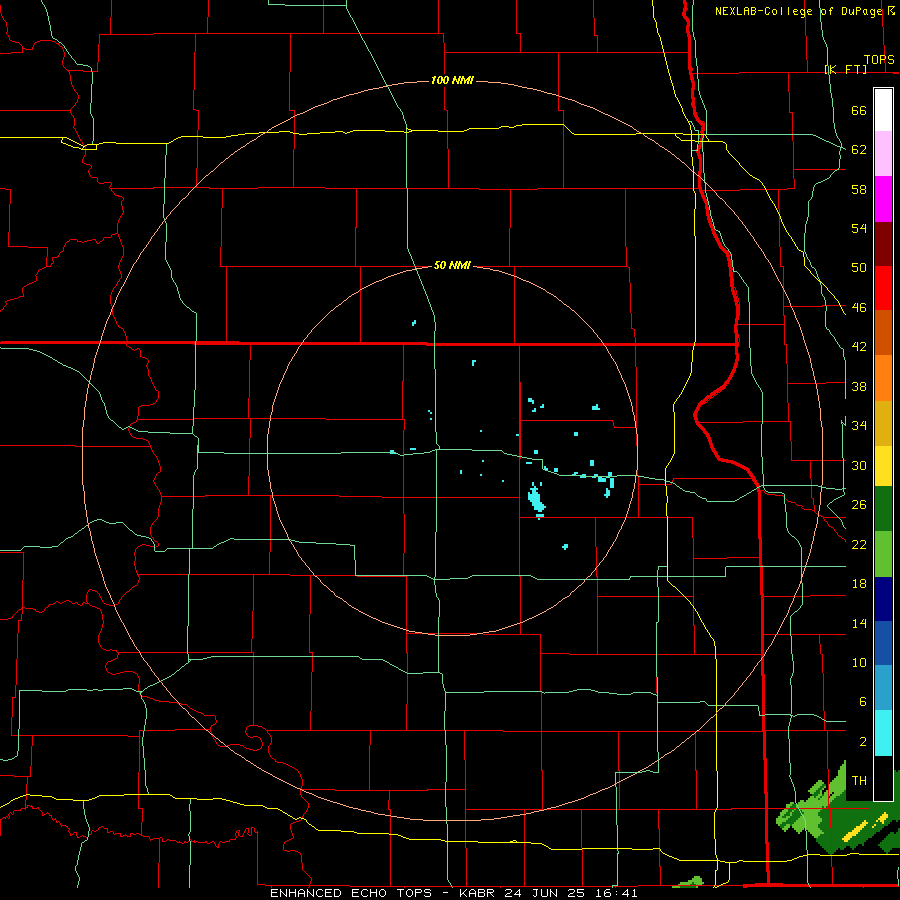Pick the navy blue legend swatch
Viewport: 900px width, 900px height.
coord(883,599)
